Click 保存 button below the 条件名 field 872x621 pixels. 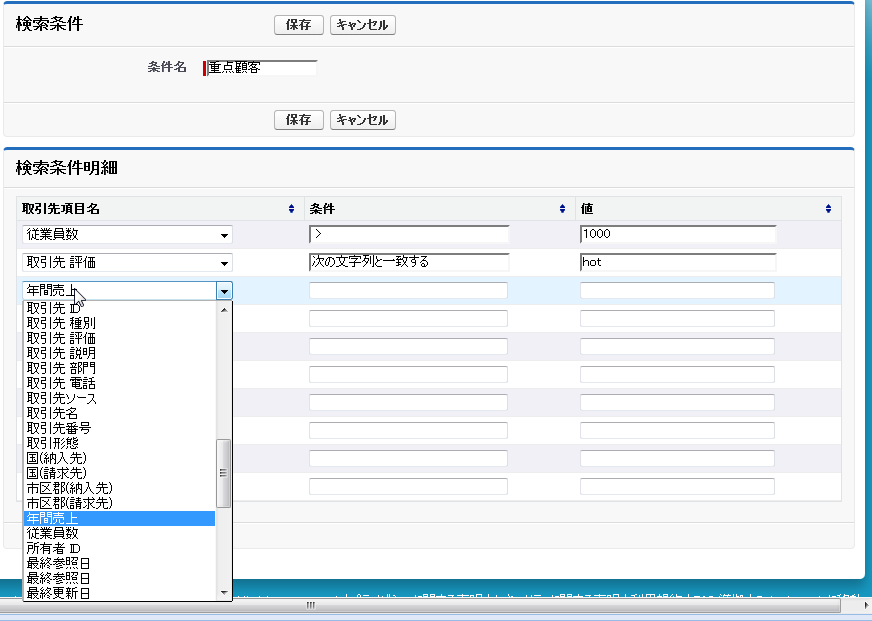click(299, 120)
